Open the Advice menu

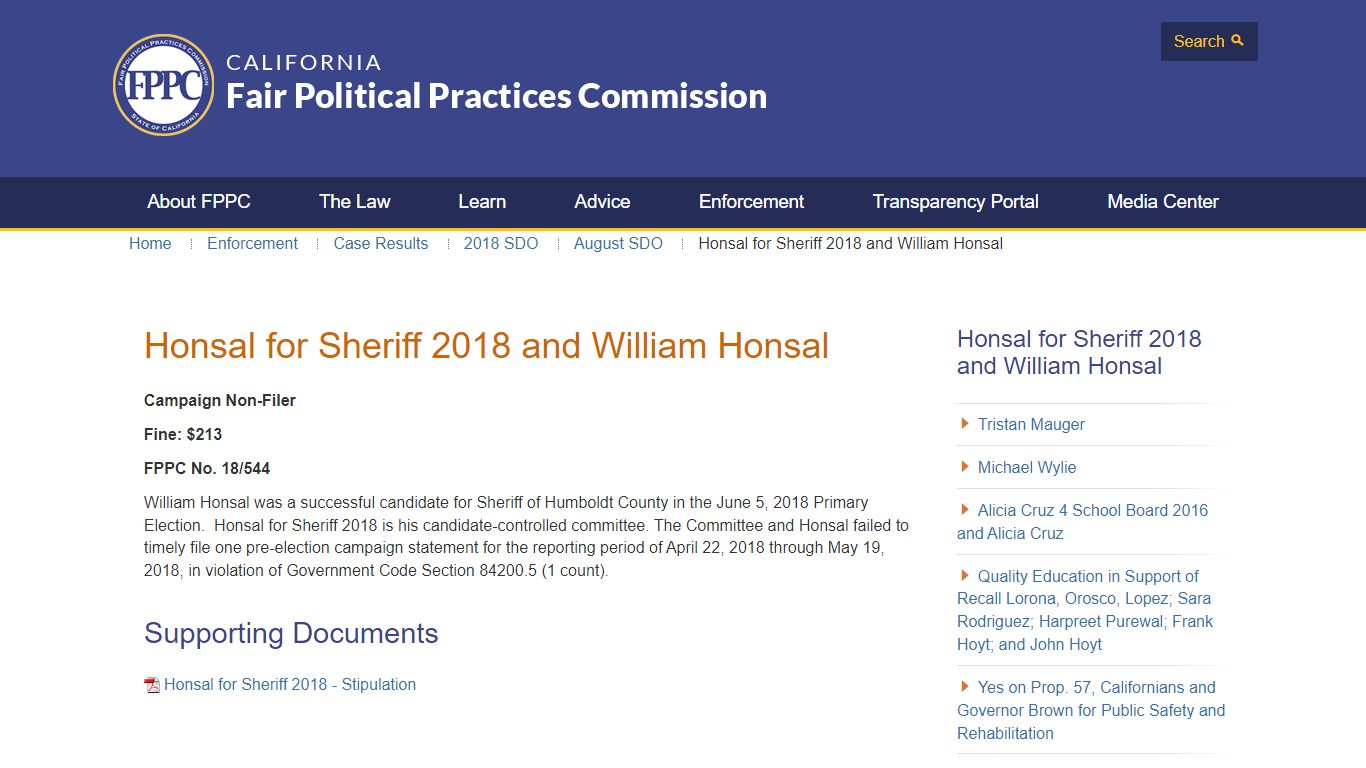coord(602,202)
